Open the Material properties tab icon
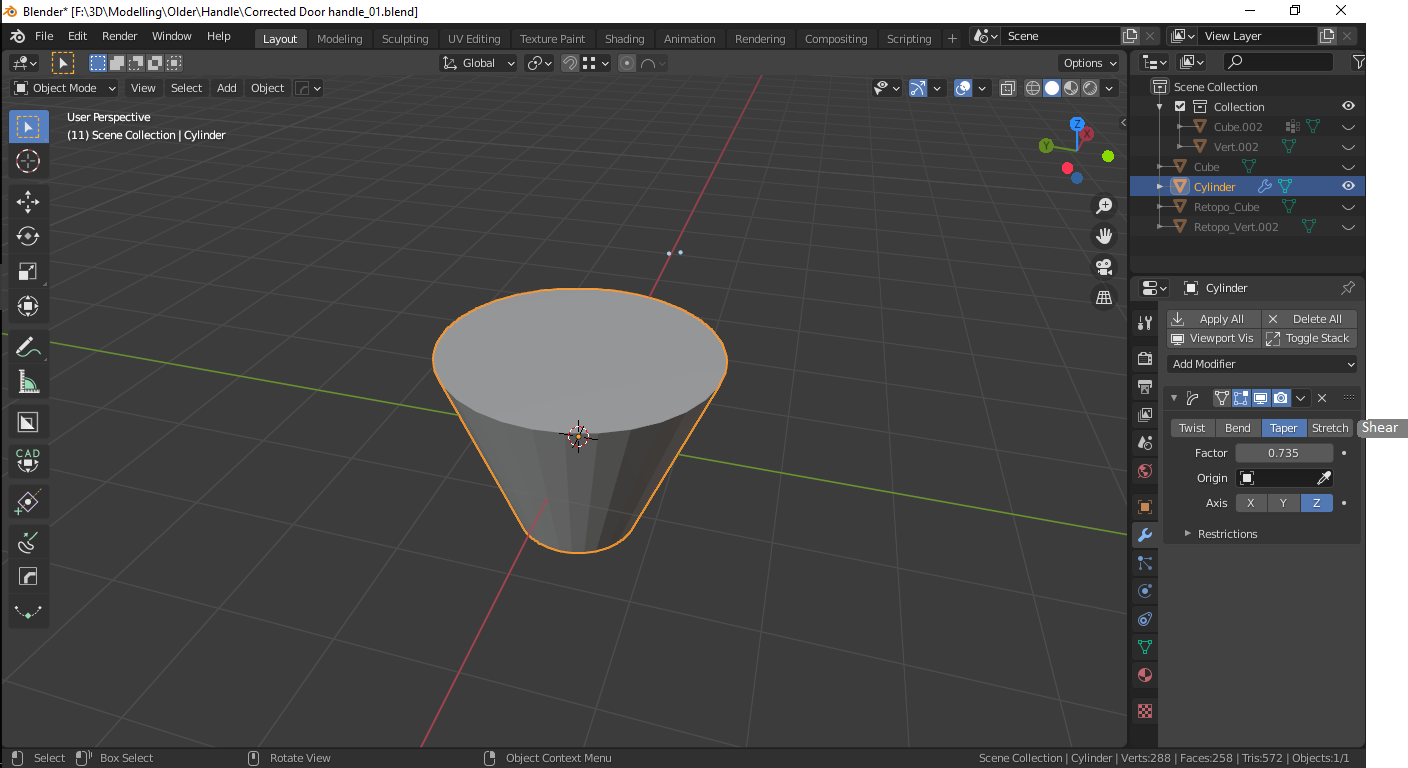Viewport: 1408px width, 768px height. pos(1146,675)
